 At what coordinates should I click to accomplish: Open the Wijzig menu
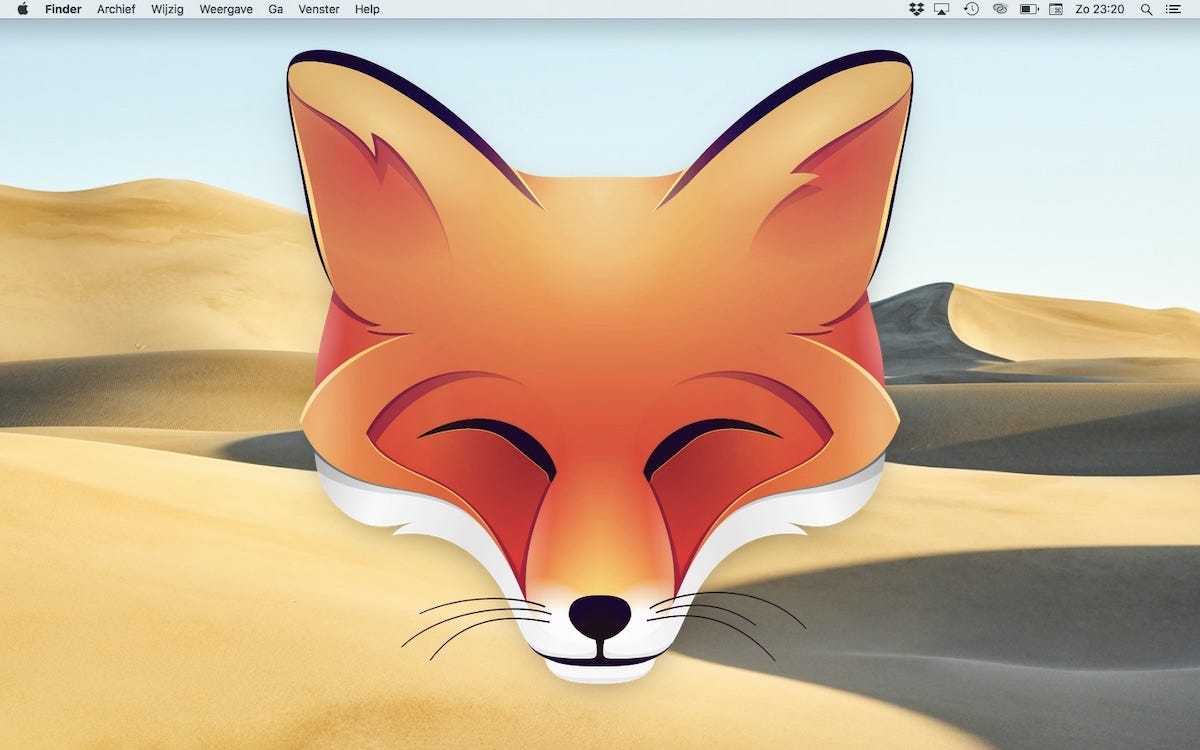168,9
